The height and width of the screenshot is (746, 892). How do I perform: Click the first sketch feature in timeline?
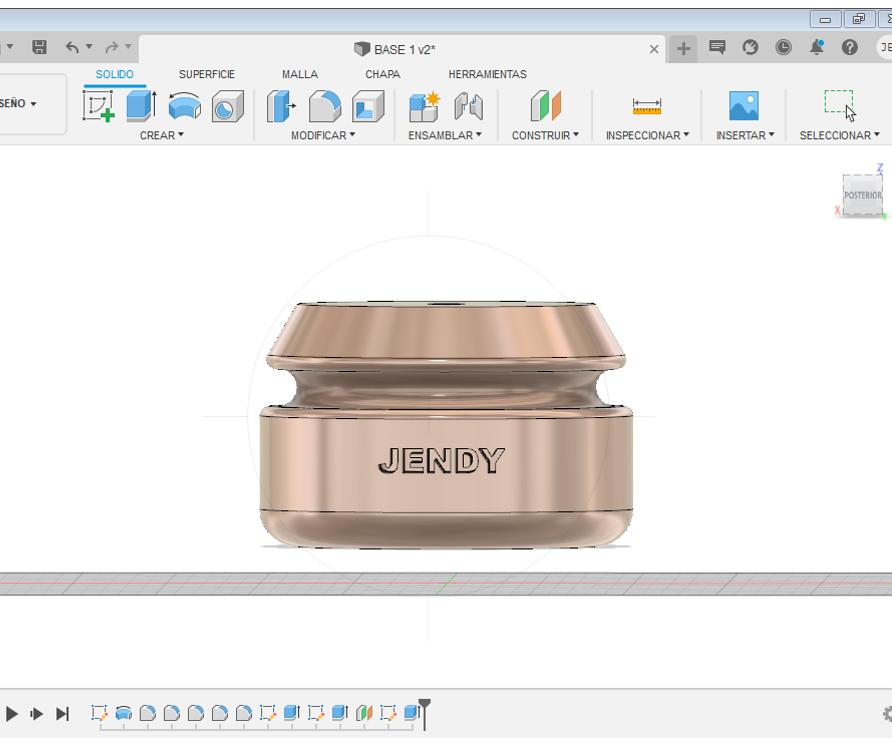(x=99, y=713)
